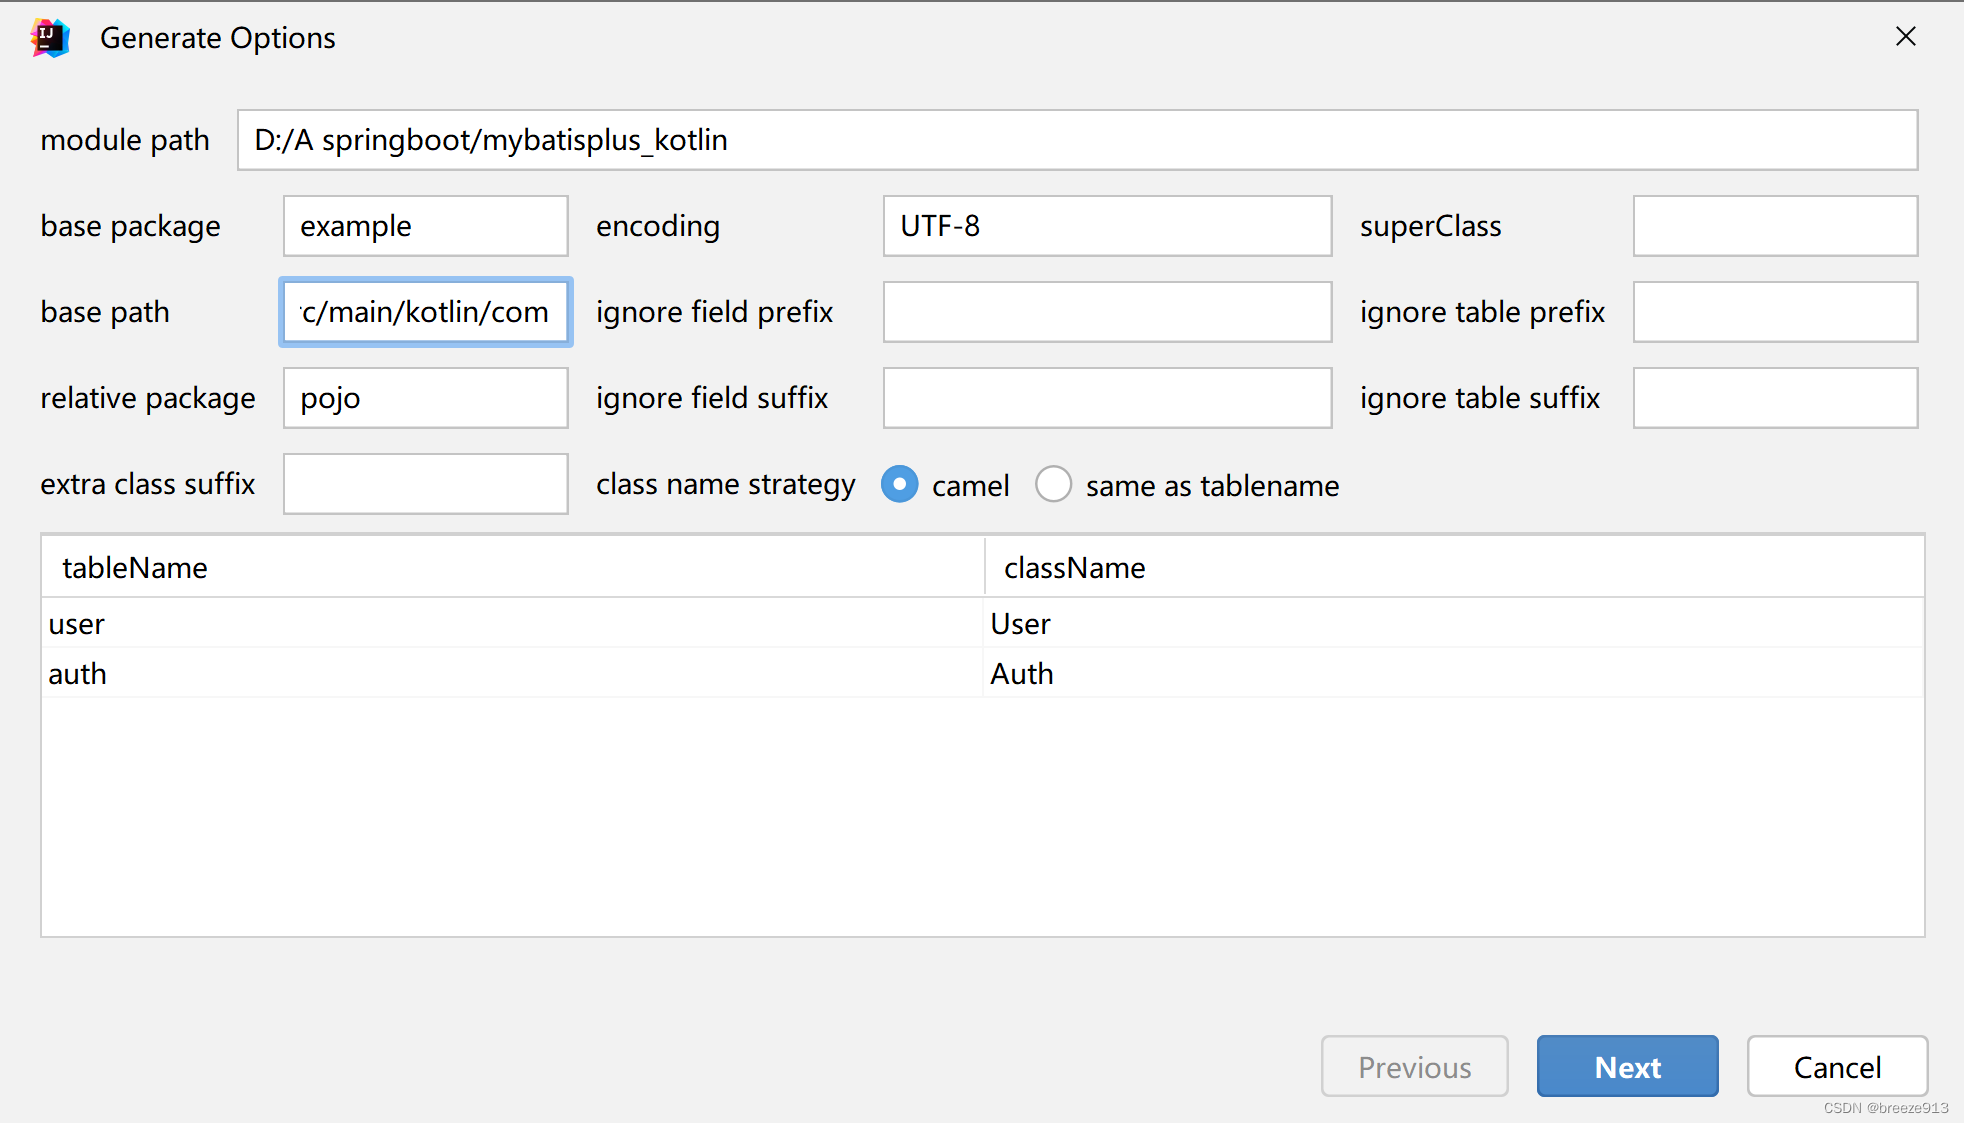Viewport: 1964px width, 1123px height.
Task: Click the Previous button
Action: [1414, 1066]
